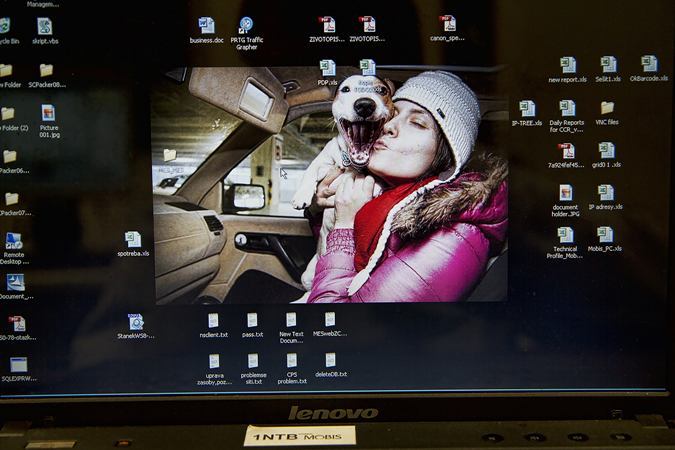The height and width of the screenshot is (450, 675).
Task: Open the folder icon over the car dashboard
Action: point(170,155)
